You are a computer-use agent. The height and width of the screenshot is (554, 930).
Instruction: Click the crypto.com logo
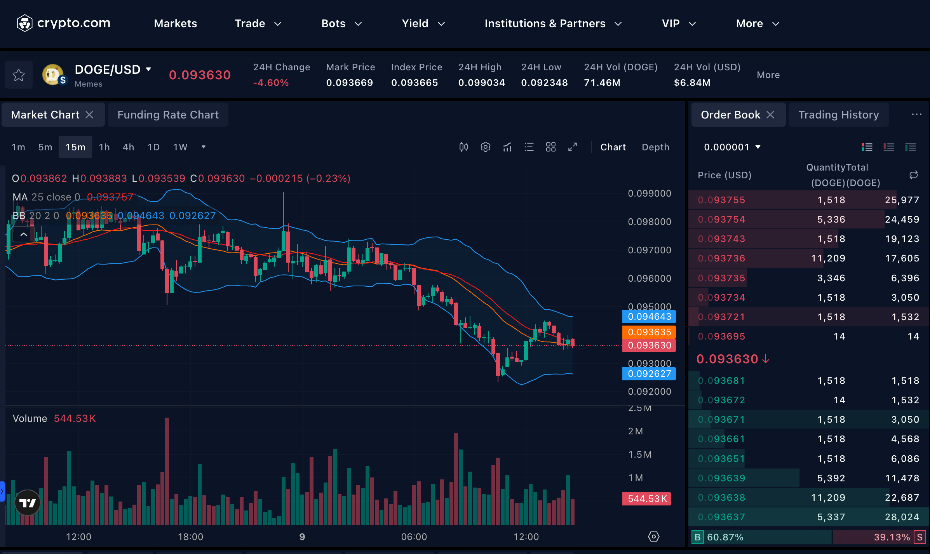pyautogui.click(x=63, y=23)
